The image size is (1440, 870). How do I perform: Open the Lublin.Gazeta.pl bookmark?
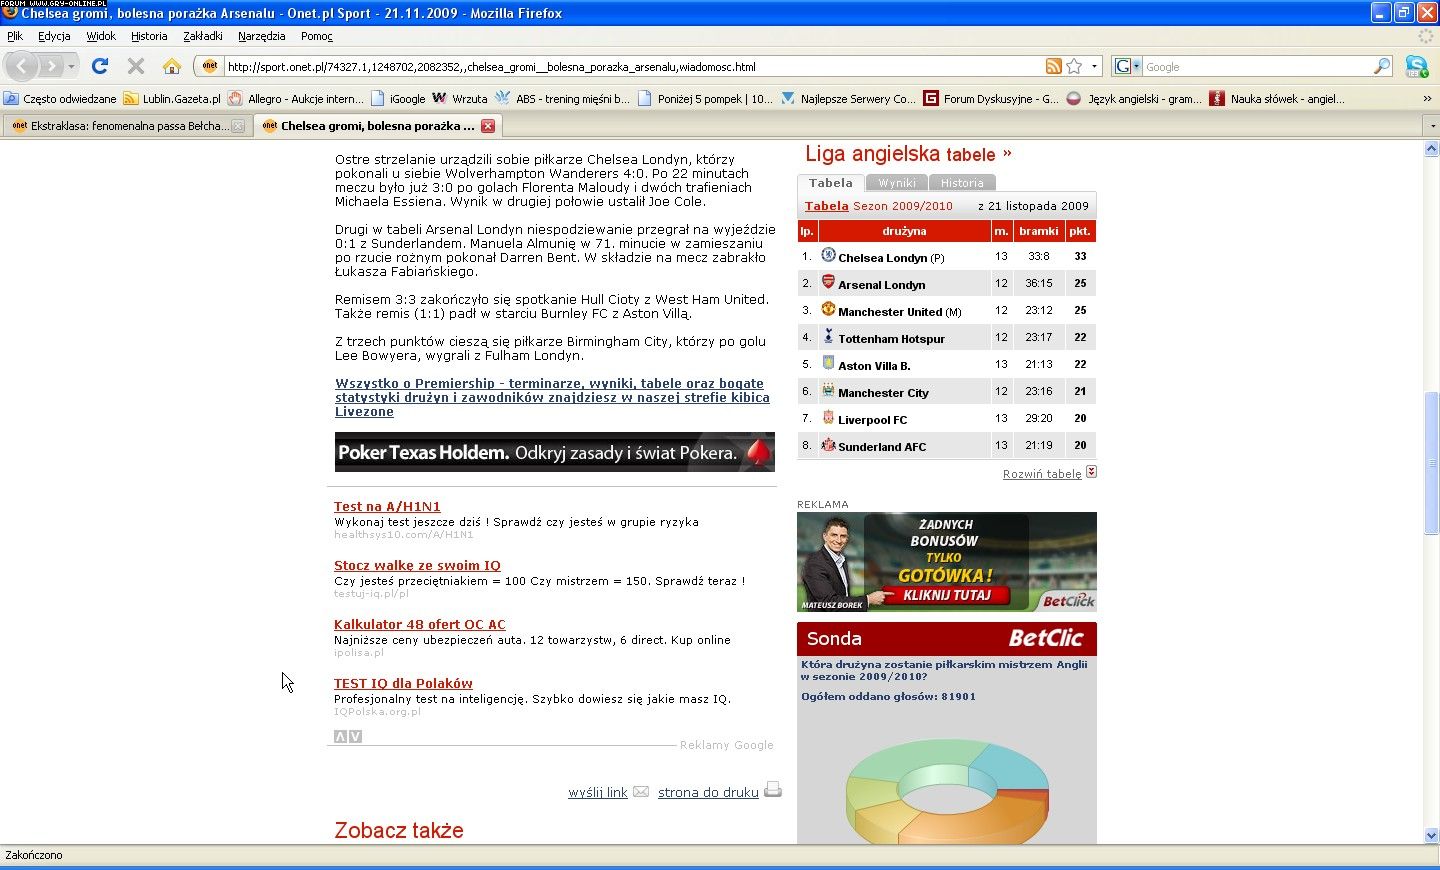click(x=172, y=98)
